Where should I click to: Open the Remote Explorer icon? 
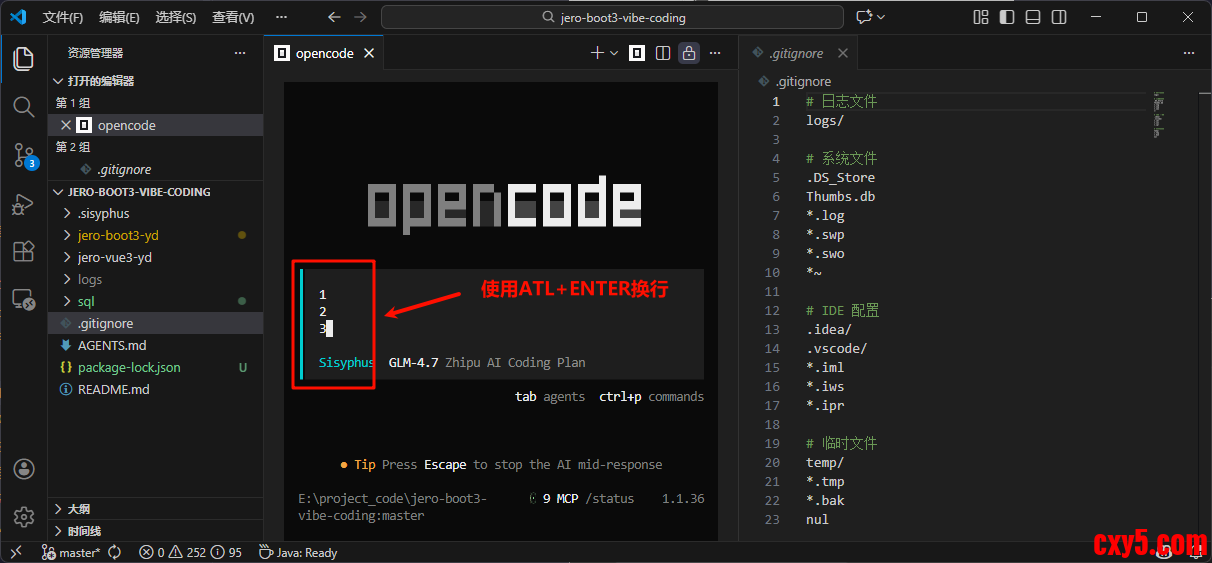pos(24,299)
